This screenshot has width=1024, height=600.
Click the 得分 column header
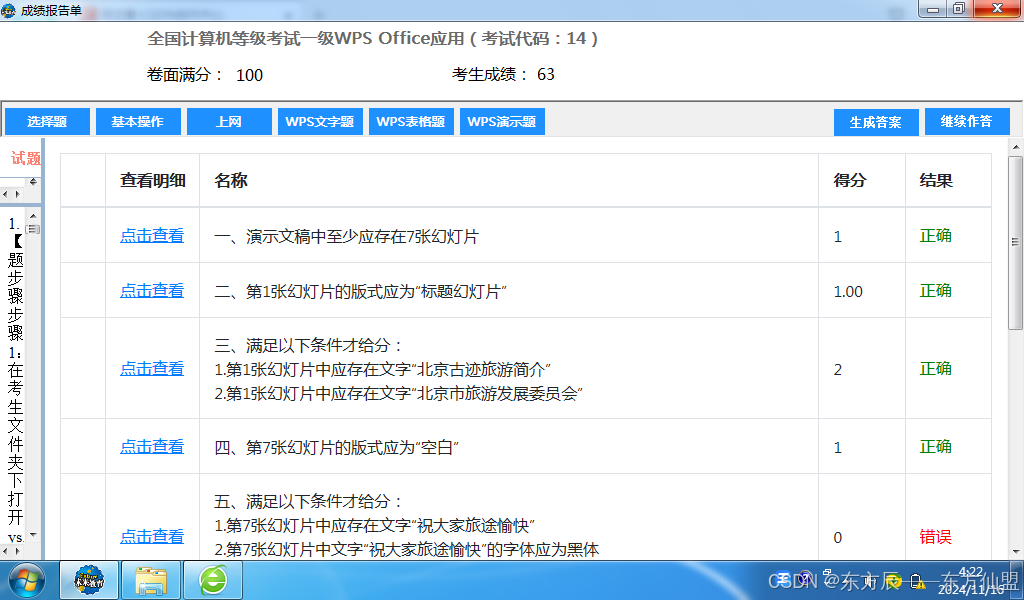pos(850,181)
